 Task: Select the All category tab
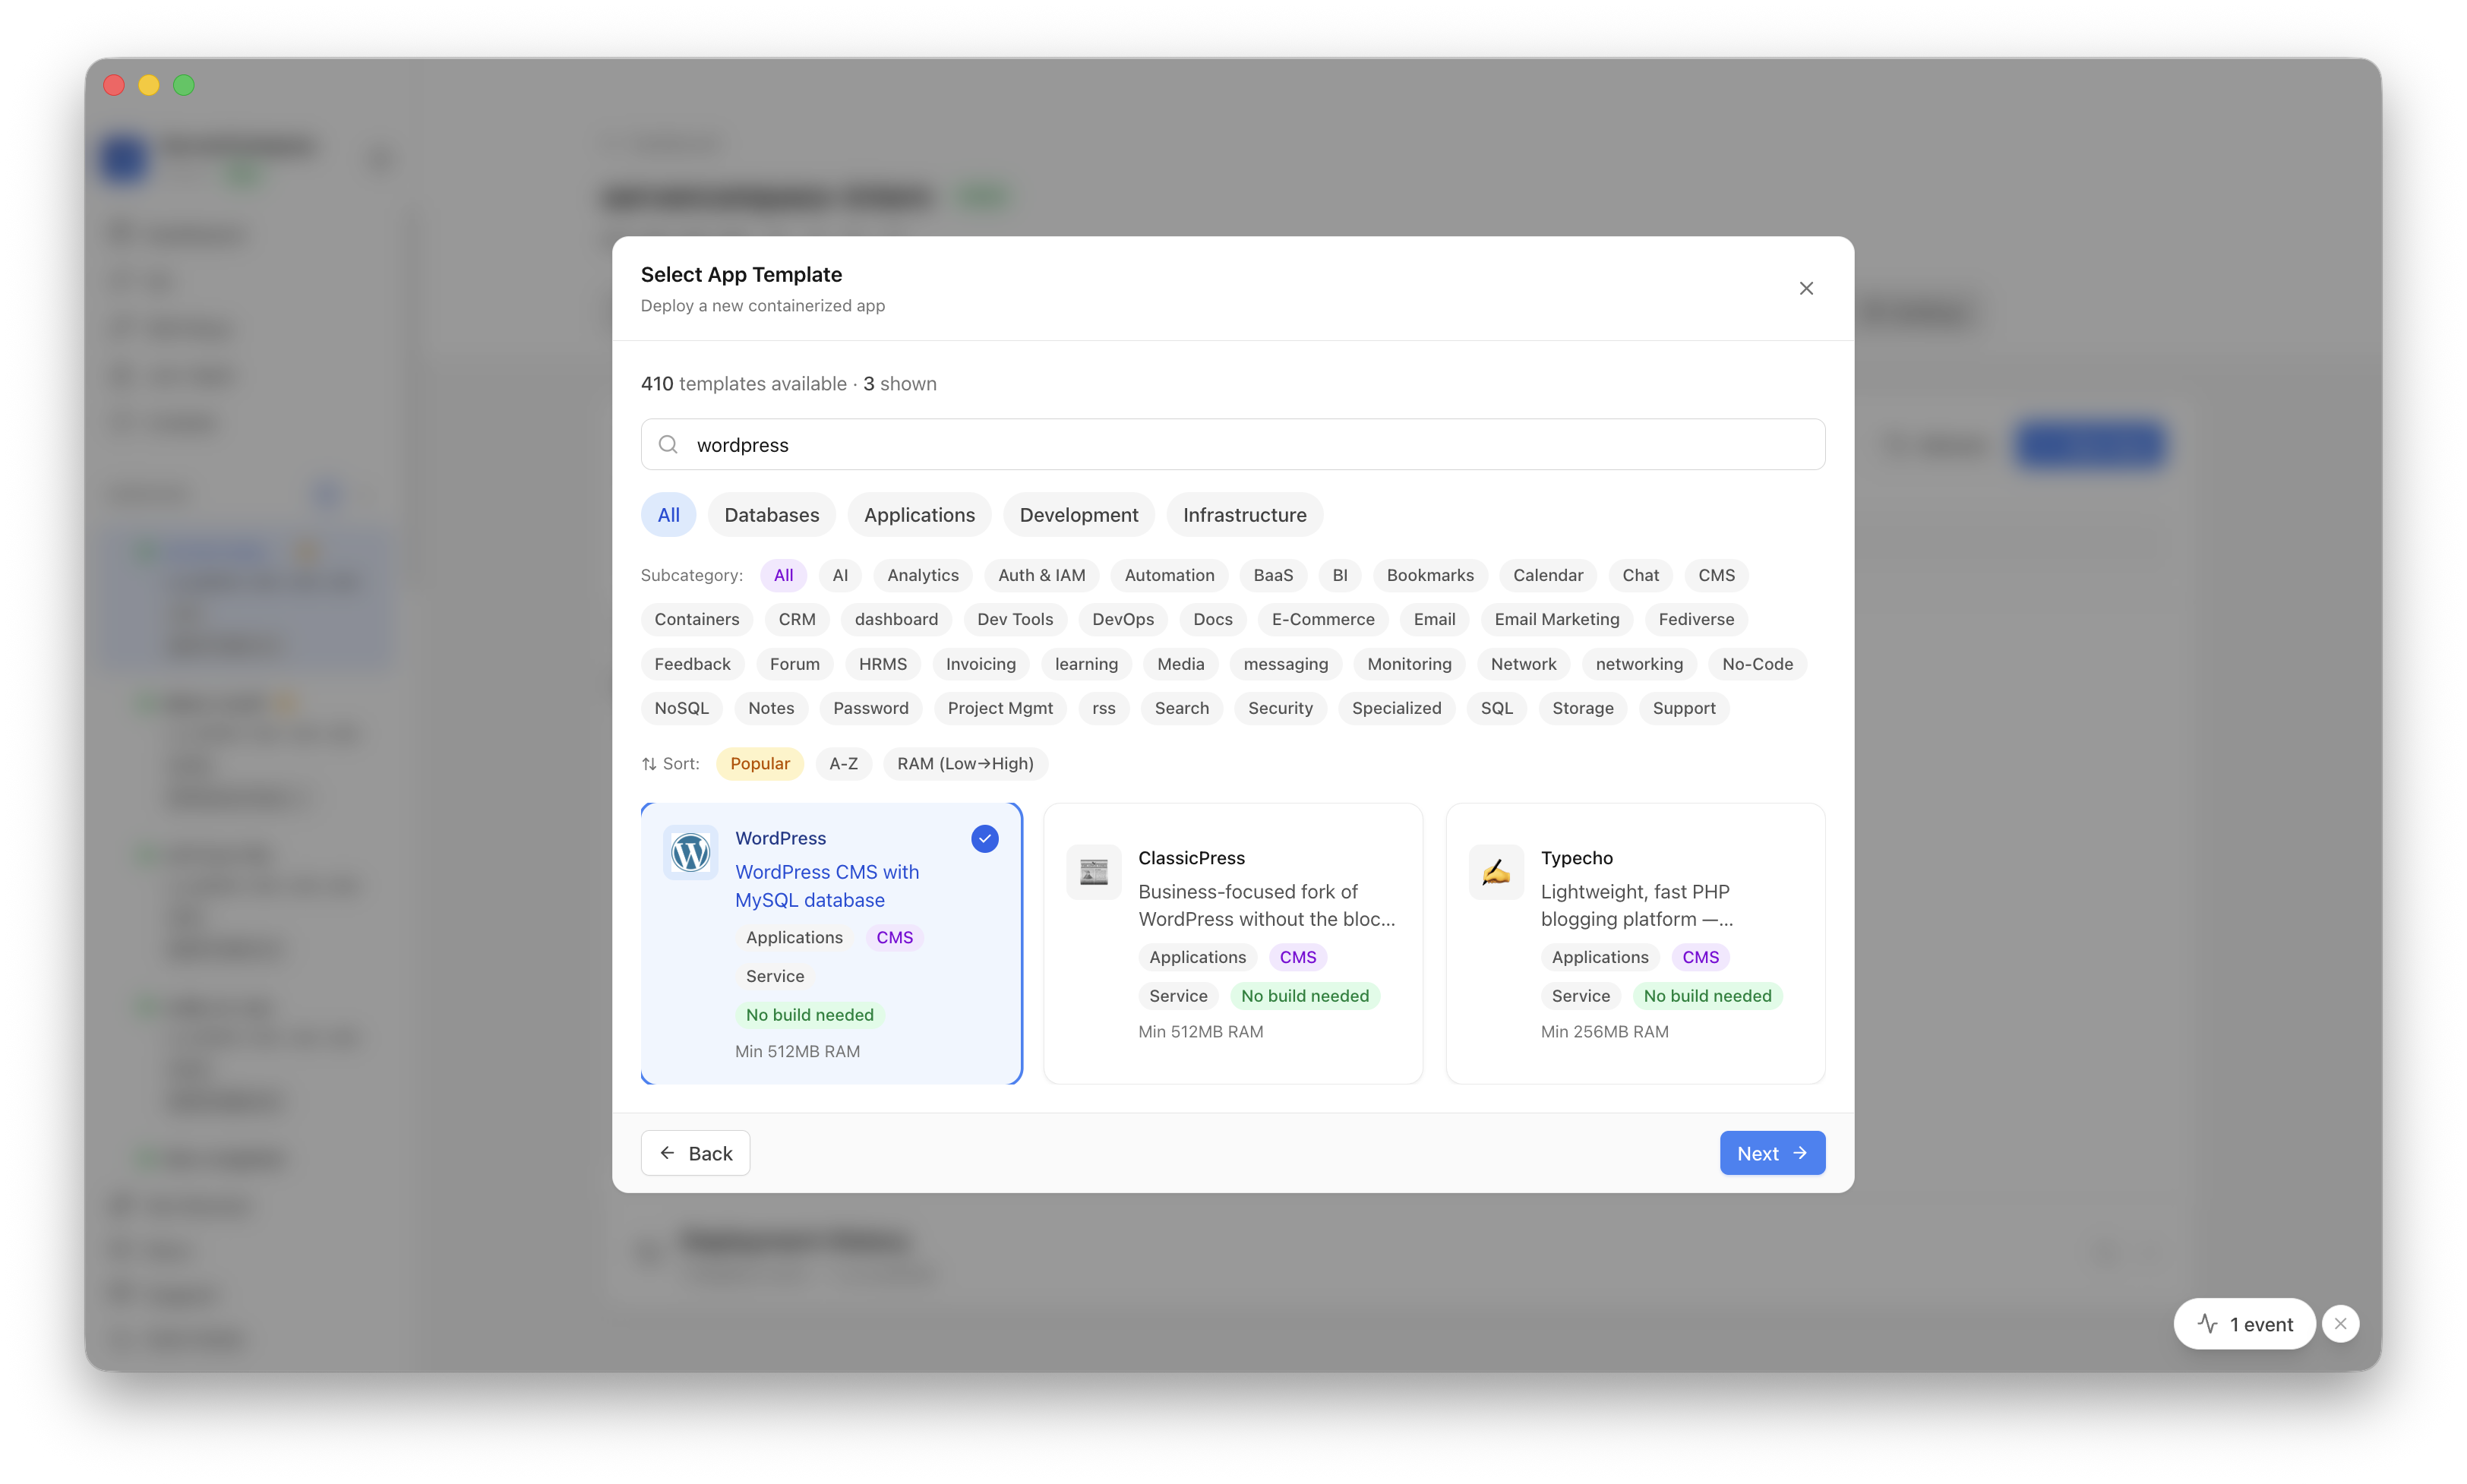[668, 514]
